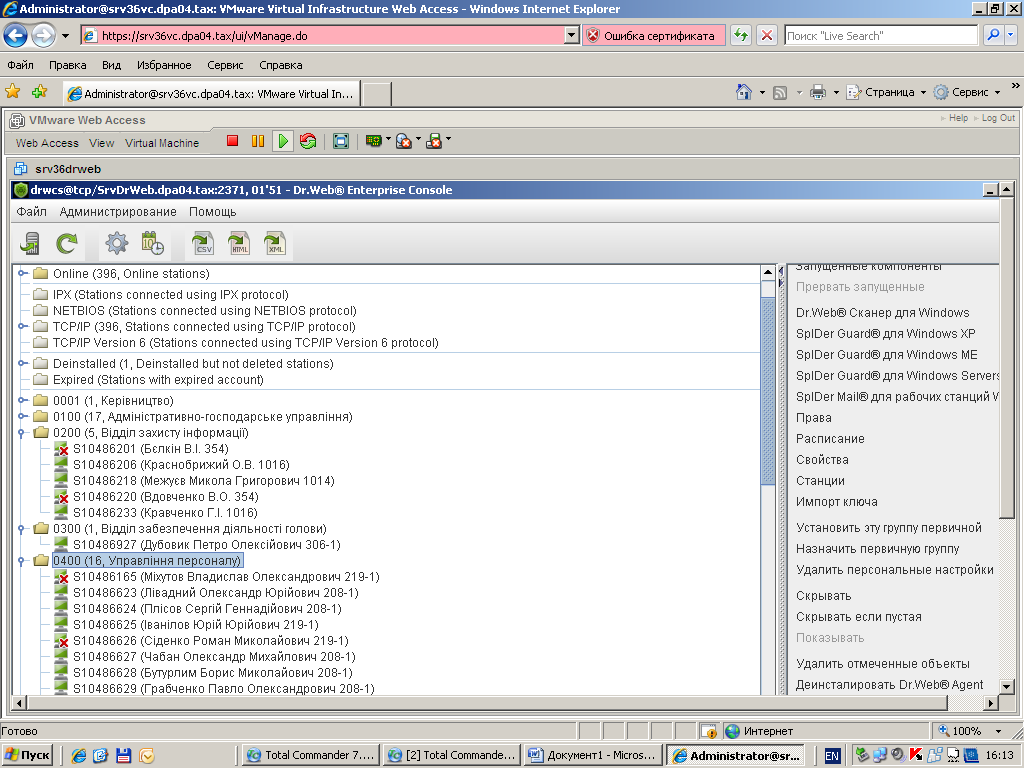The height and width of the screenshot is (768, 1024).
Task: Open the Virtual Machine menu
Action: click(162, 143)
